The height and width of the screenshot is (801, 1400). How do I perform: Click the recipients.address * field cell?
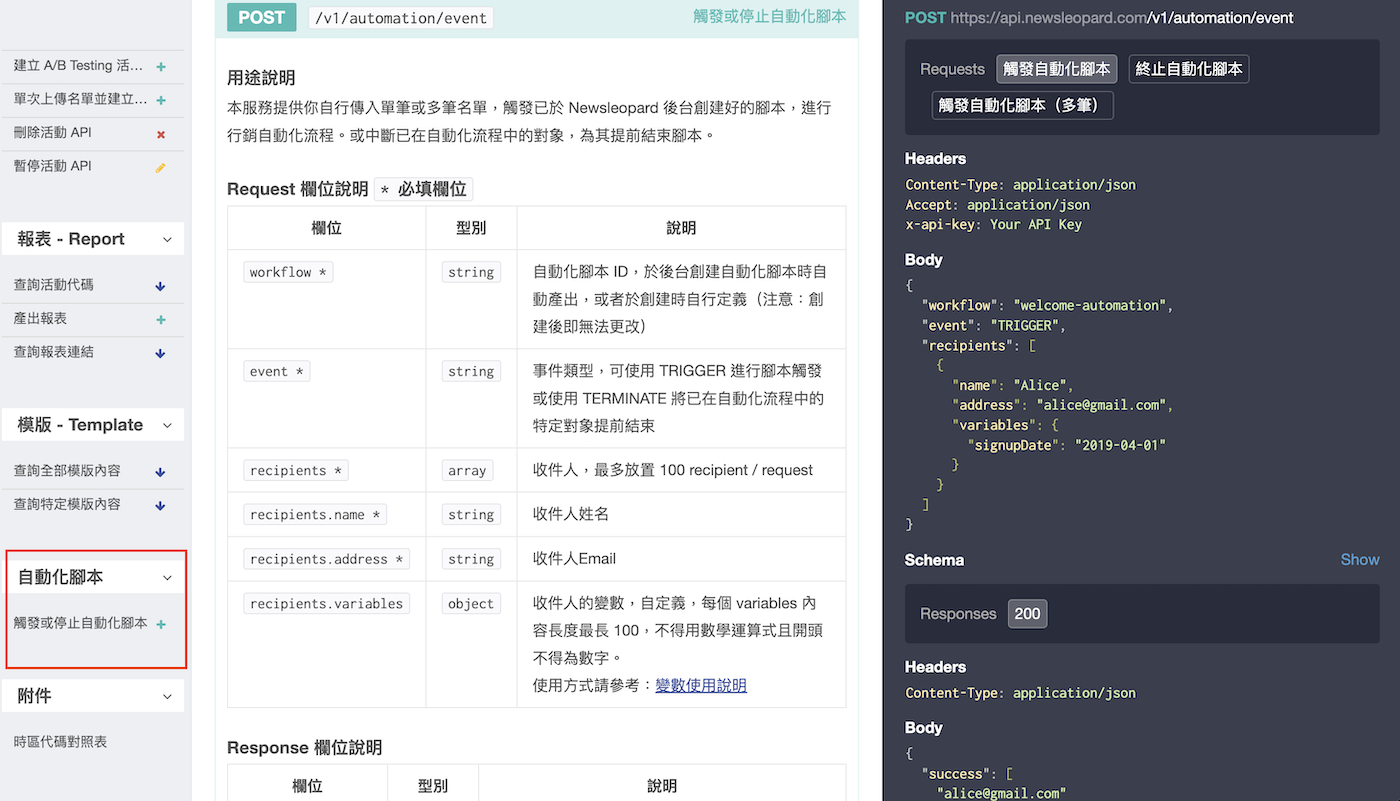(x=327, y=559)
